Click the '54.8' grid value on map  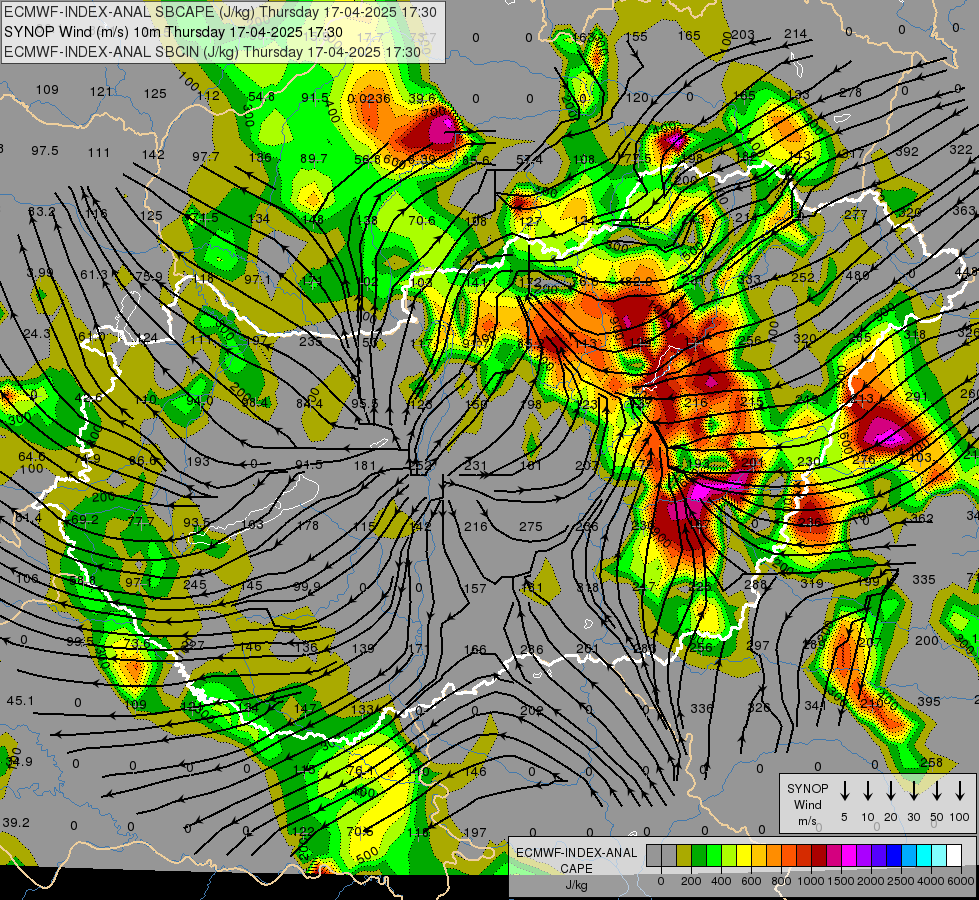262,97
